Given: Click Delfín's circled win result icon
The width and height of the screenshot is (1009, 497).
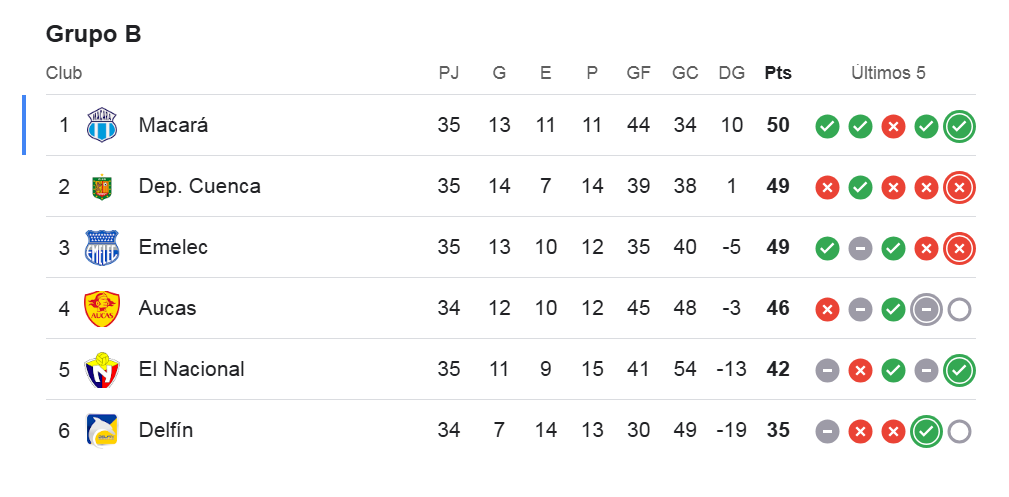Looking at the screenshot, I should (926, 432).
